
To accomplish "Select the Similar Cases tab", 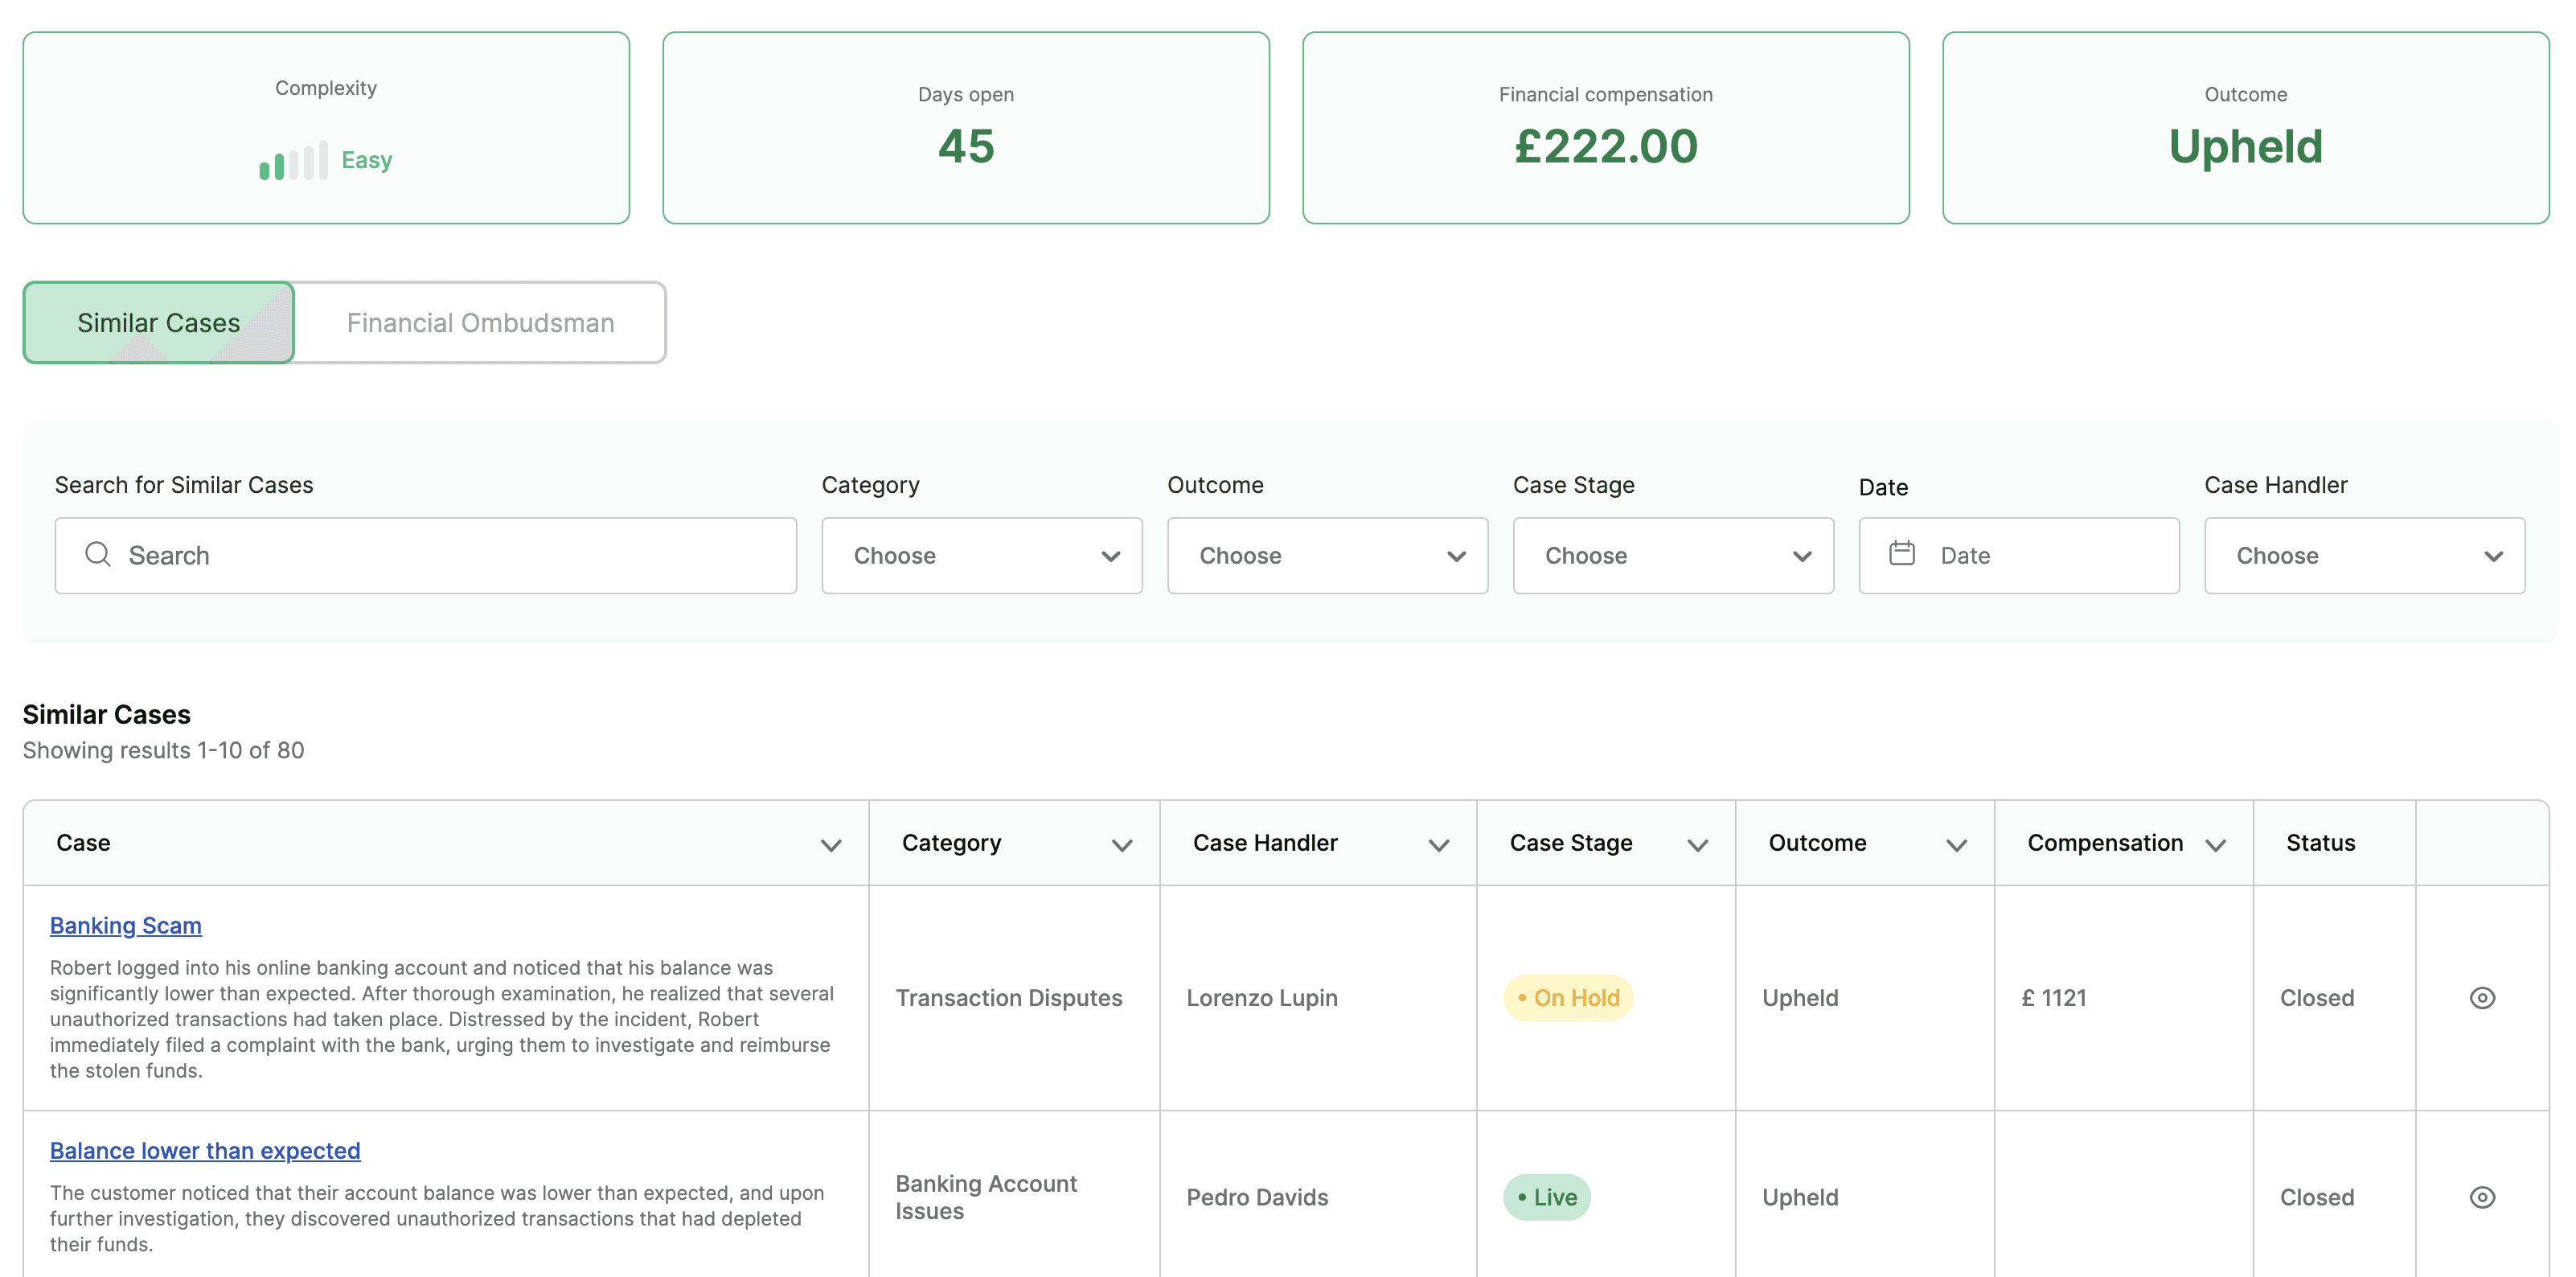I will [158, 323].
